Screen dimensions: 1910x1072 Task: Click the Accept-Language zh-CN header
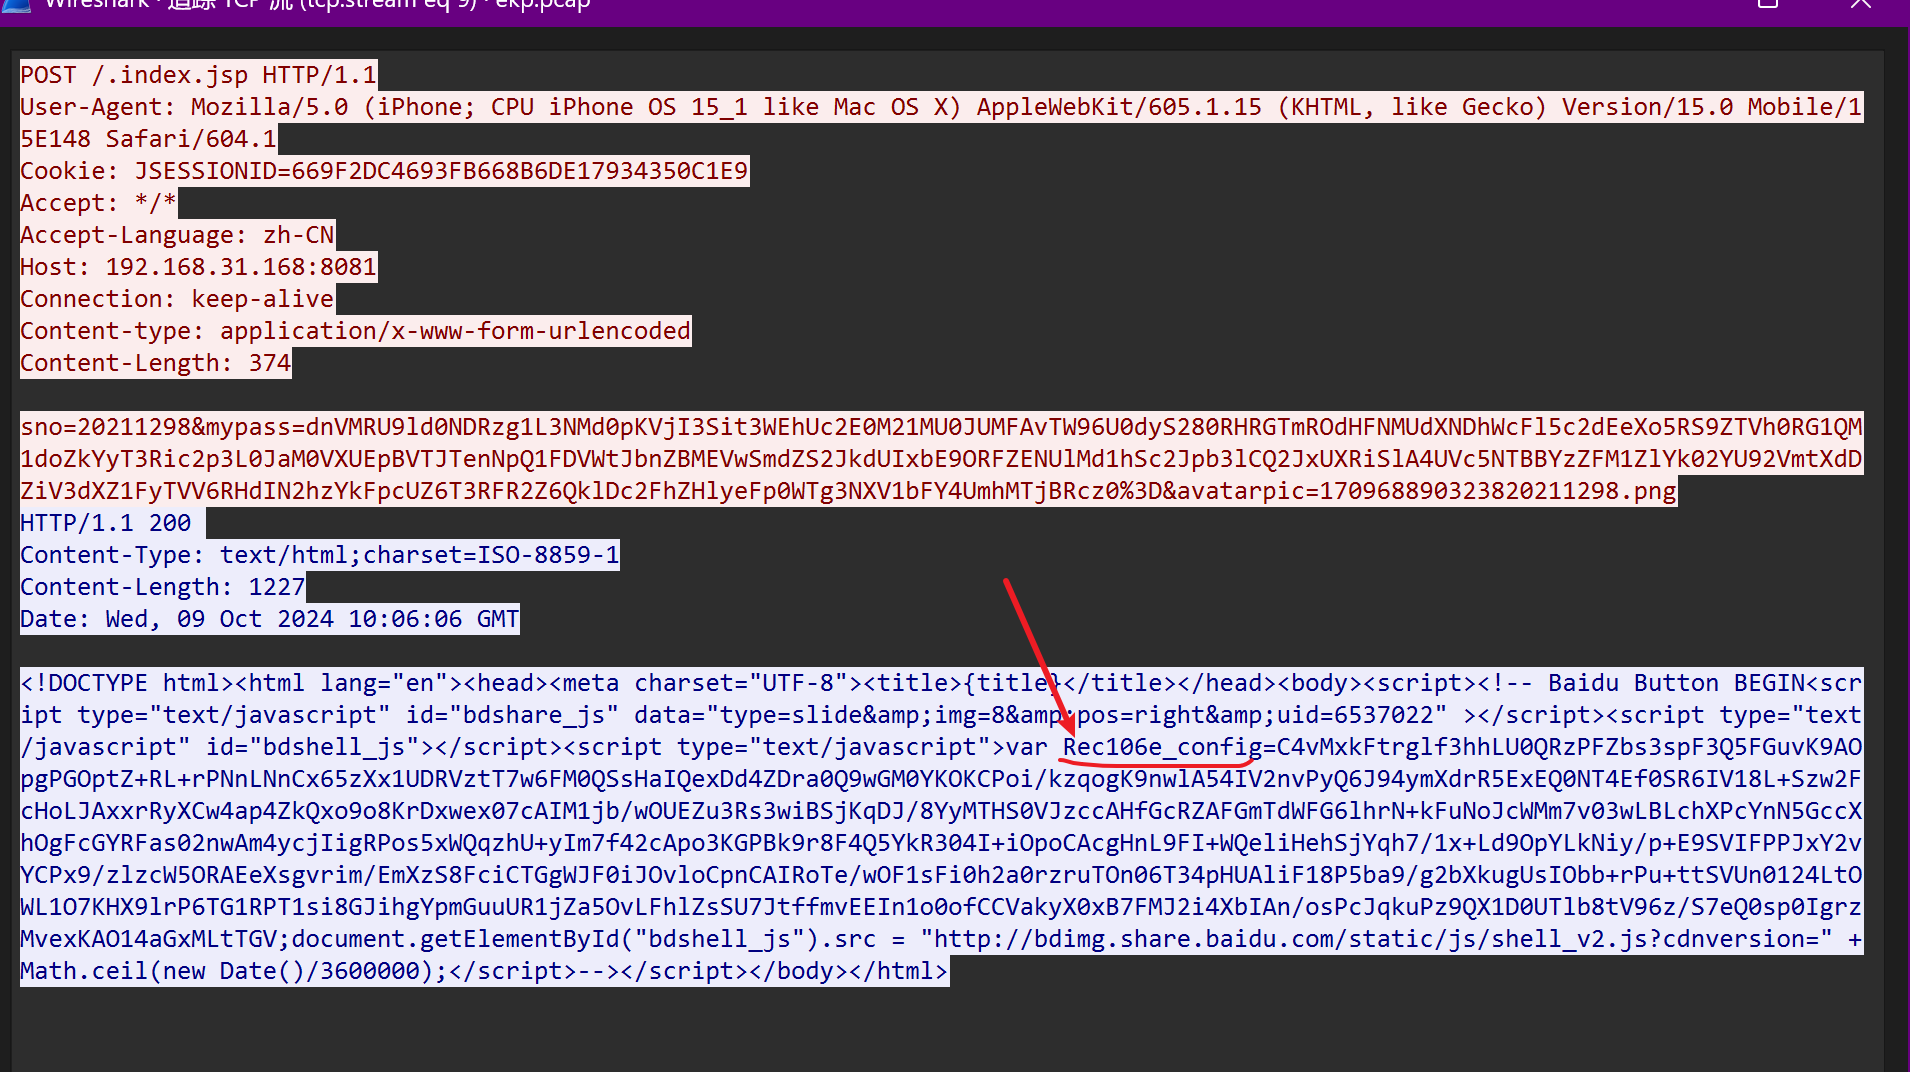(x=177, y=236)
